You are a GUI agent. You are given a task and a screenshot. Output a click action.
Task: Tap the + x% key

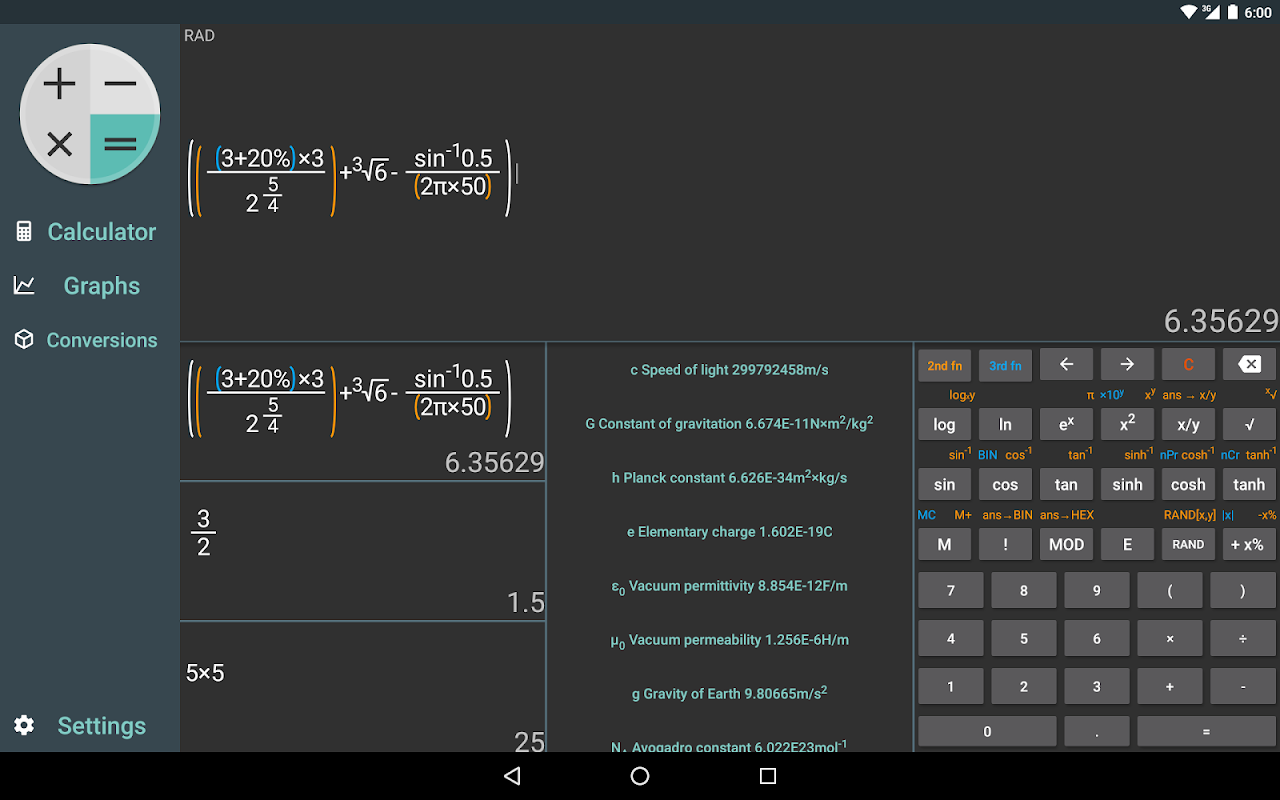click(x=1249, y=544)
